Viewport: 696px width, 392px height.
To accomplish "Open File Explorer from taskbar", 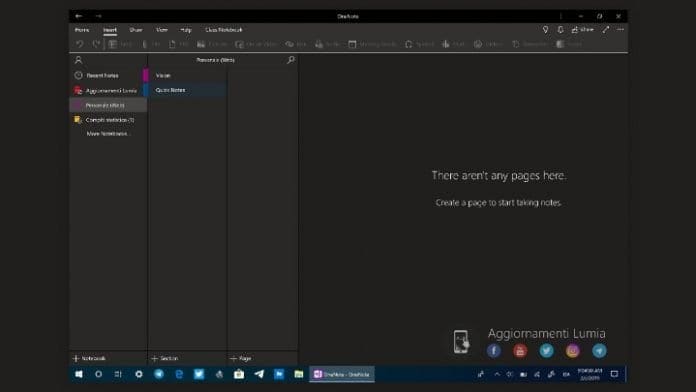I will point(299,374).
